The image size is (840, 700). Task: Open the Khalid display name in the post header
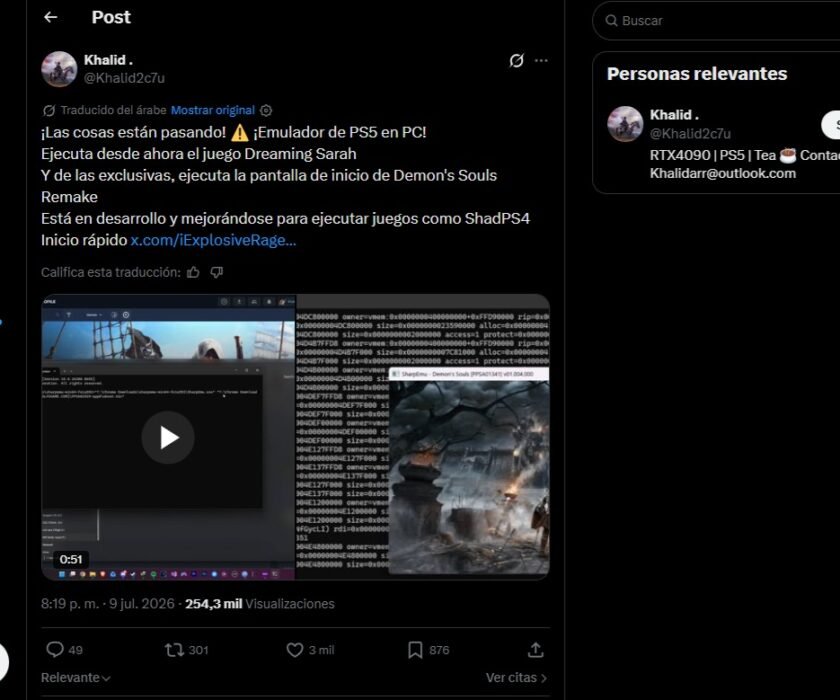point(108,60)
